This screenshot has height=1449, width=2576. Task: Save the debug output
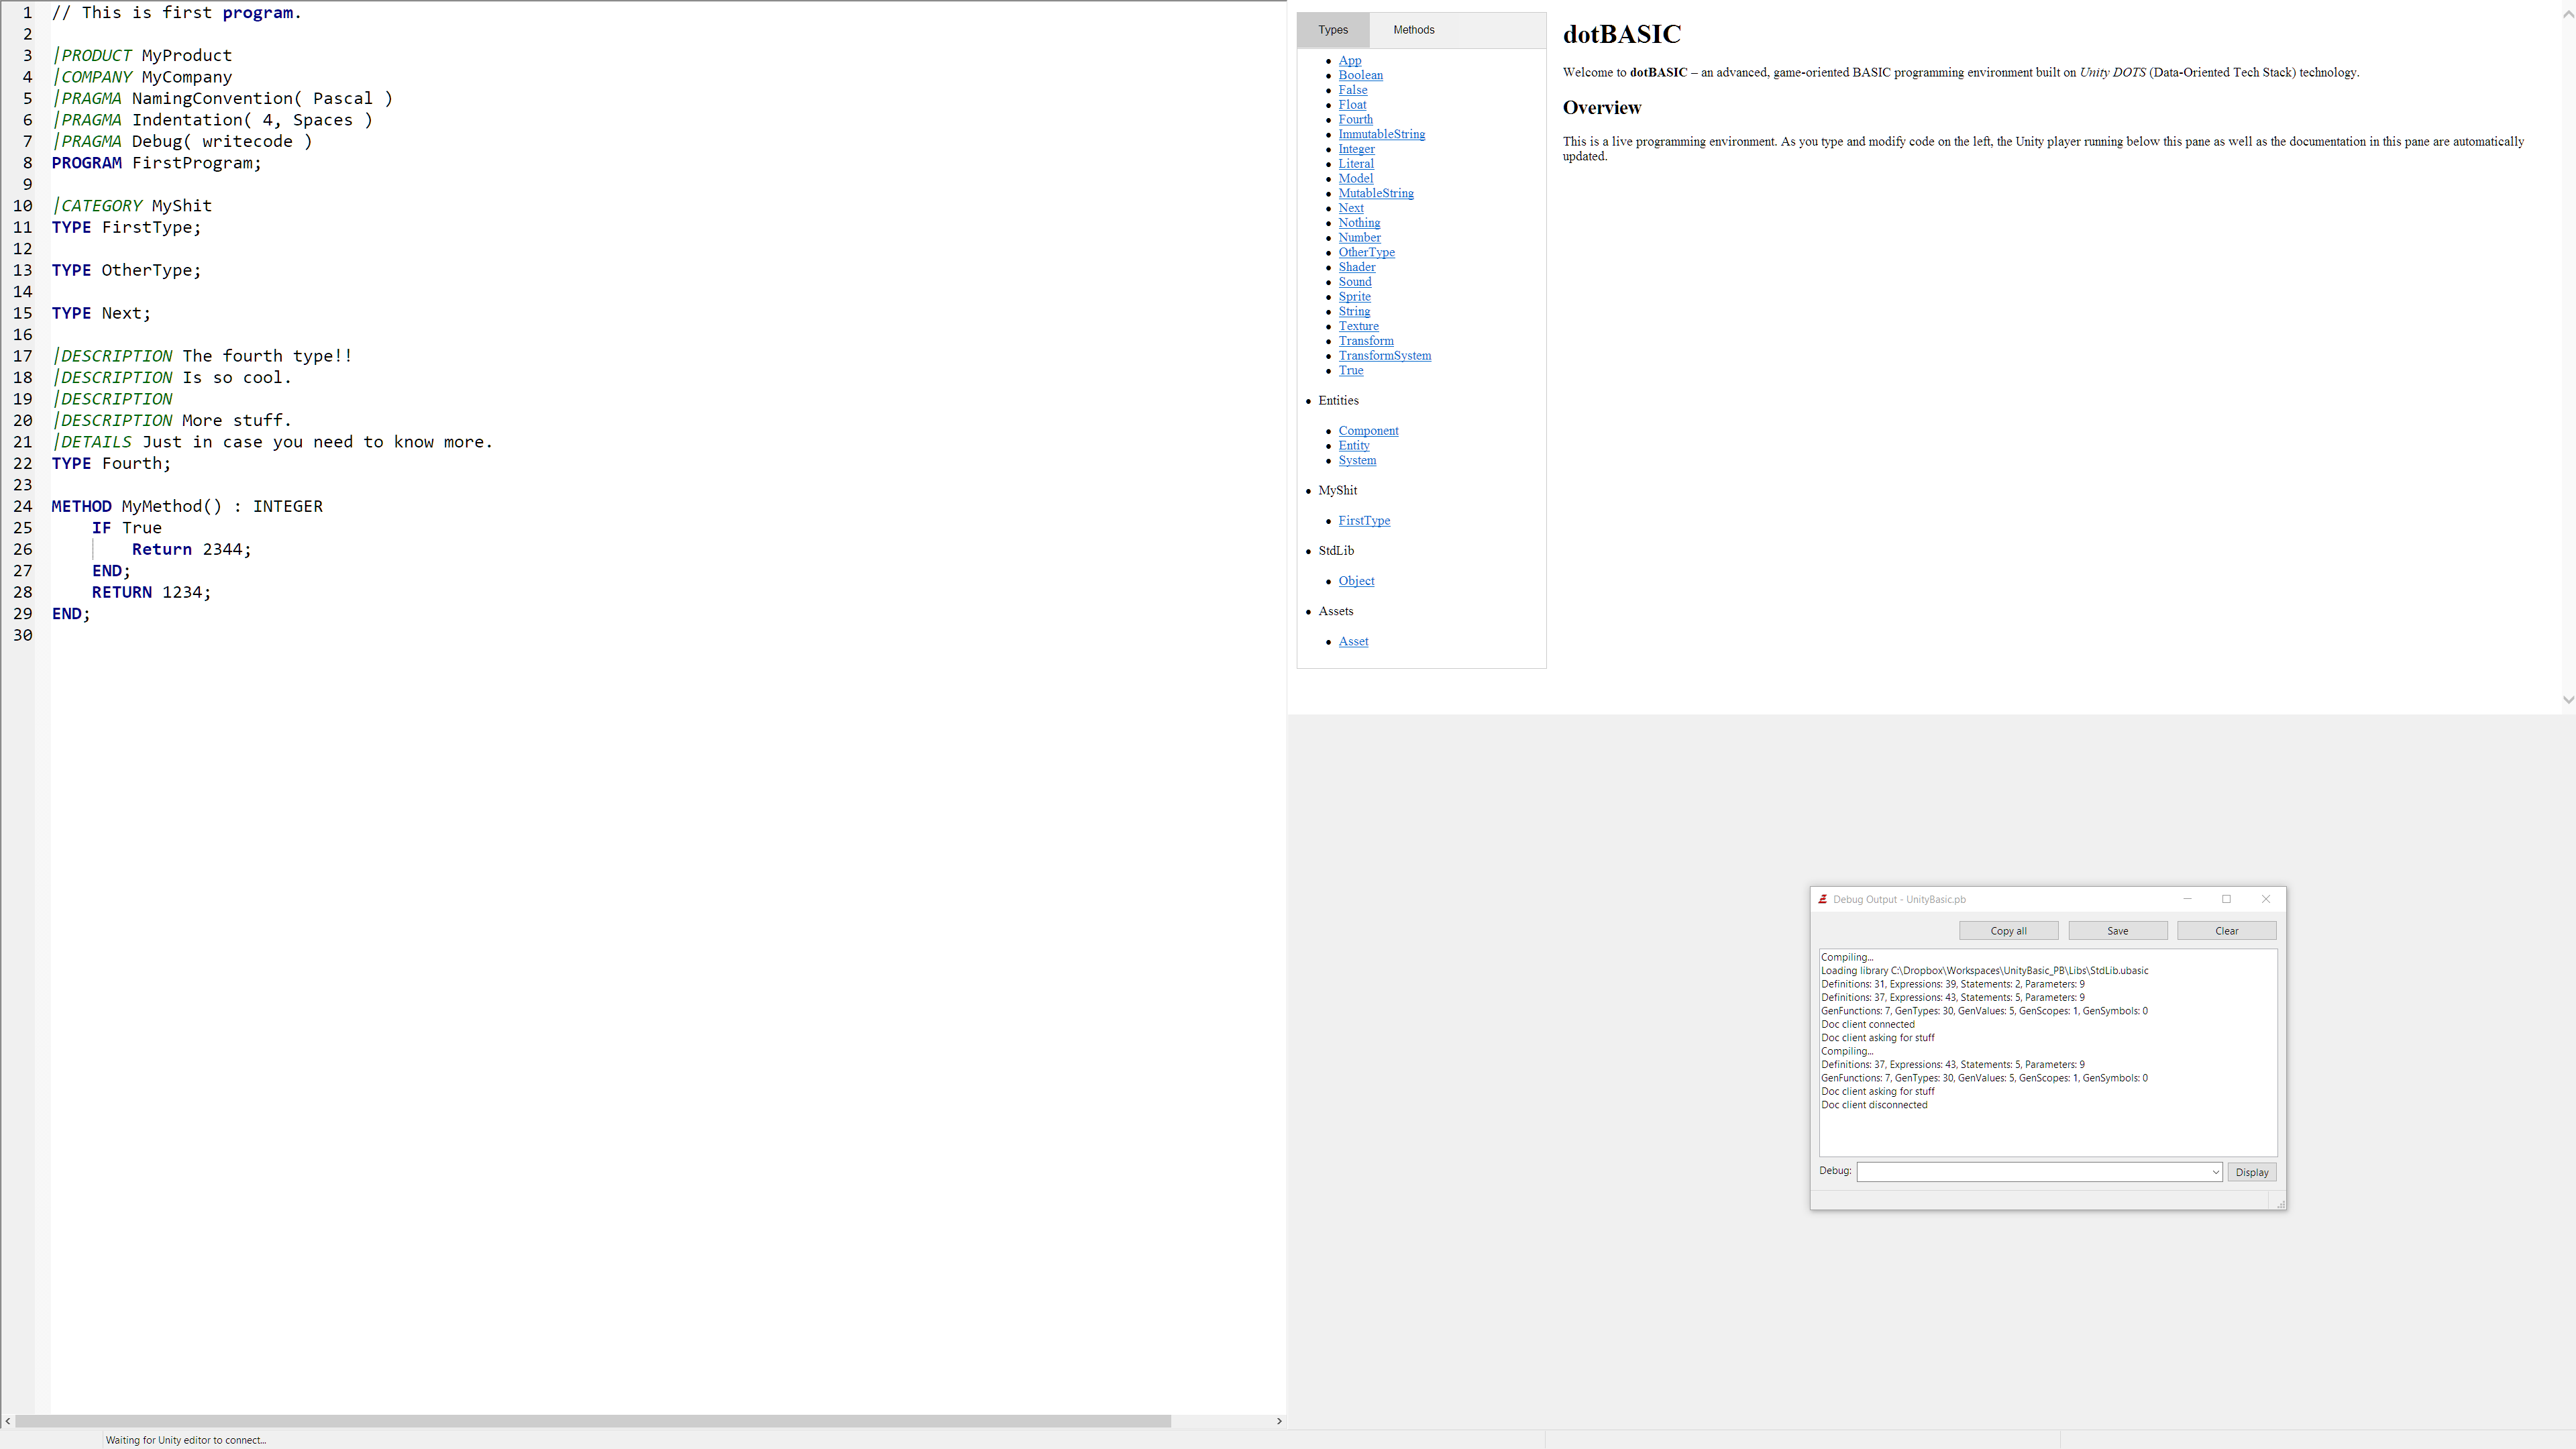(x=2117, y=931)
